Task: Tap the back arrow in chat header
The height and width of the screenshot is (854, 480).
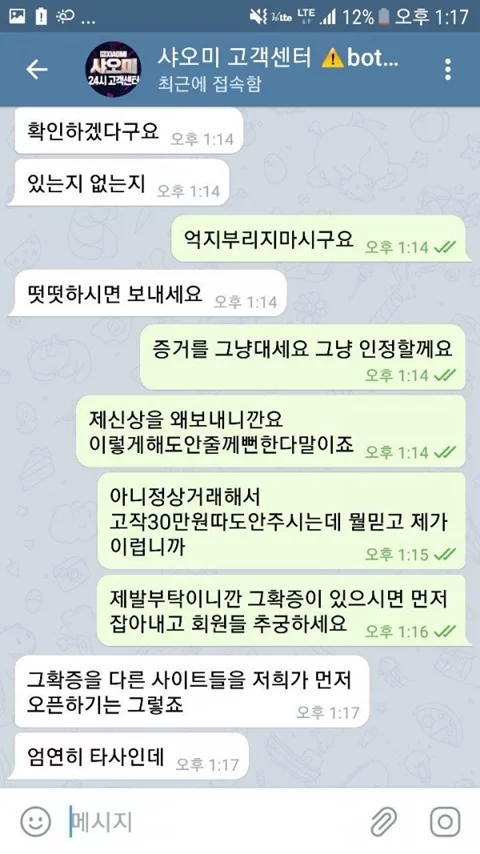Action: (x=37, y=70)
